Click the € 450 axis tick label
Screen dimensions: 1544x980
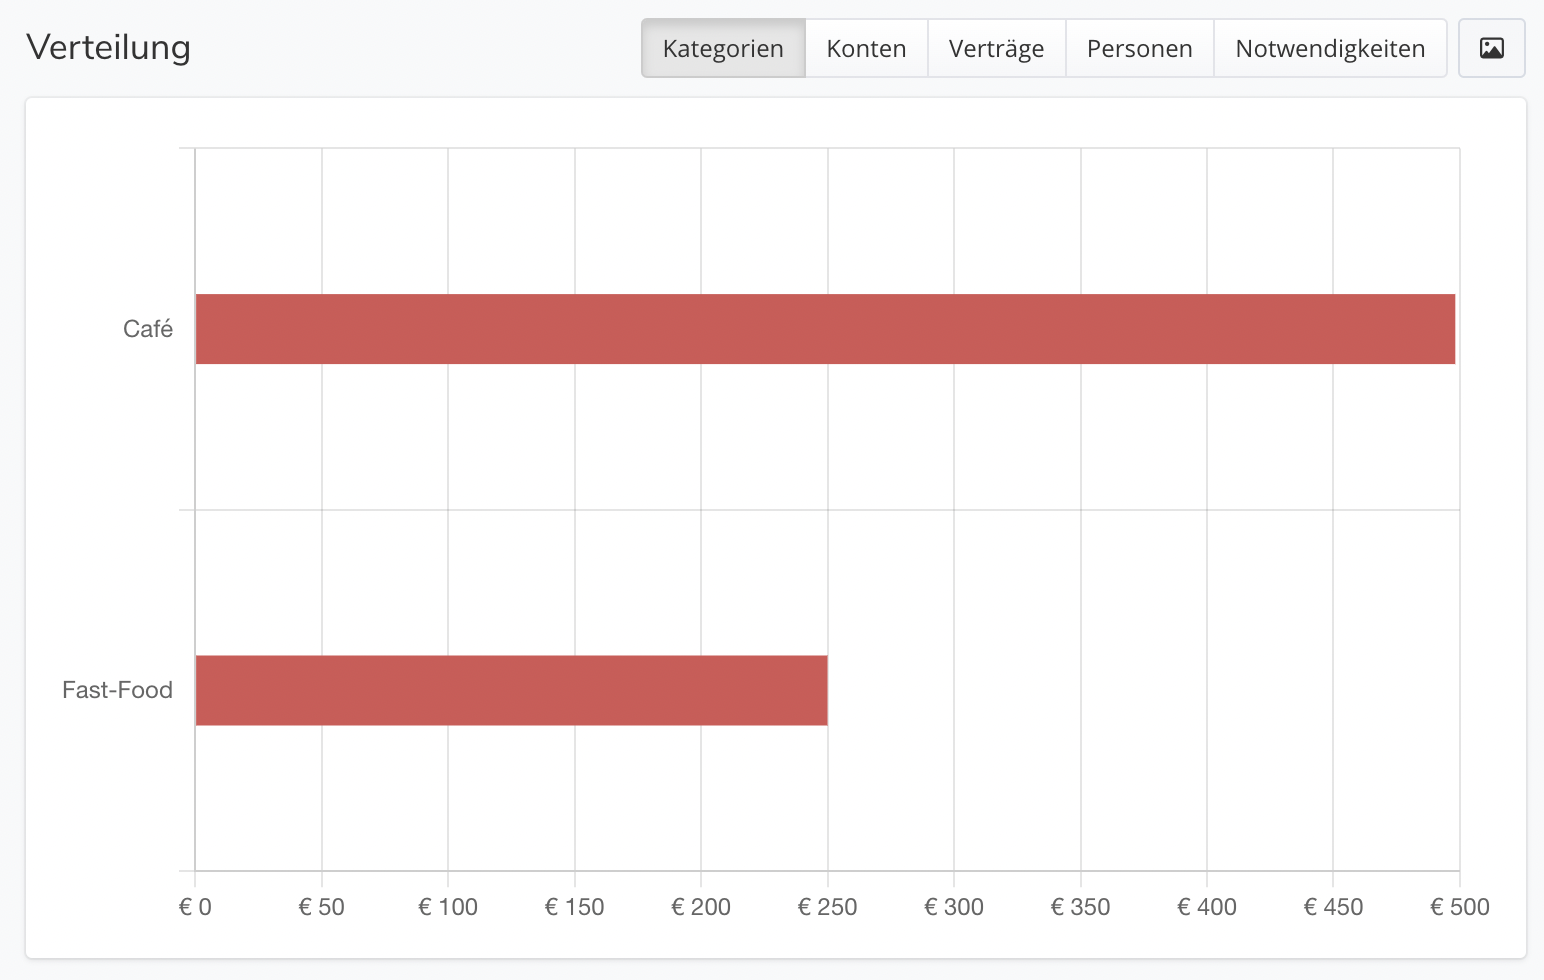click(1333, 907)
